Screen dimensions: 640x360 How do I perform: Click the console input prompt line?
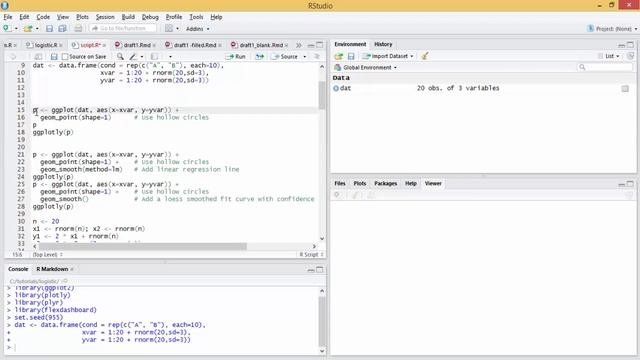(x=163, y=347)
